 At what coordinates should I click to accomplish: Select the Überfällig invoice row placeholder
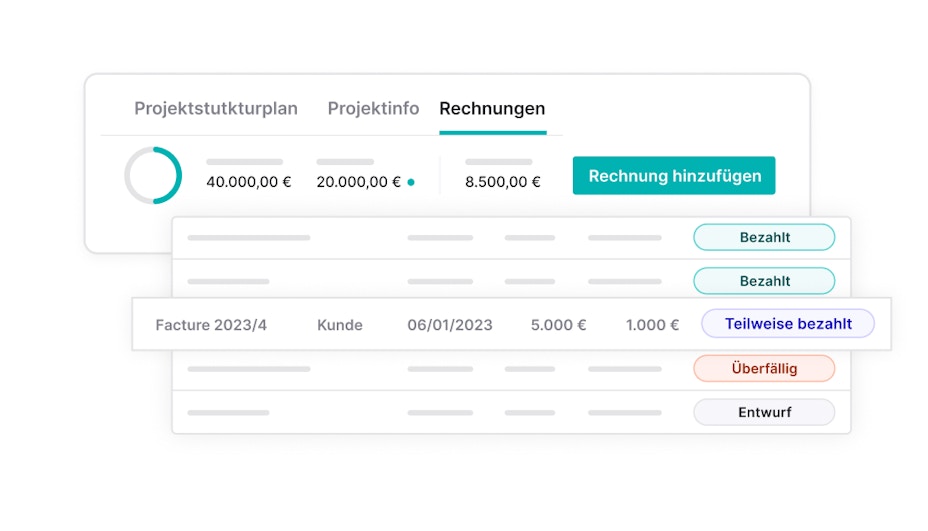click(x=248, y=369)
